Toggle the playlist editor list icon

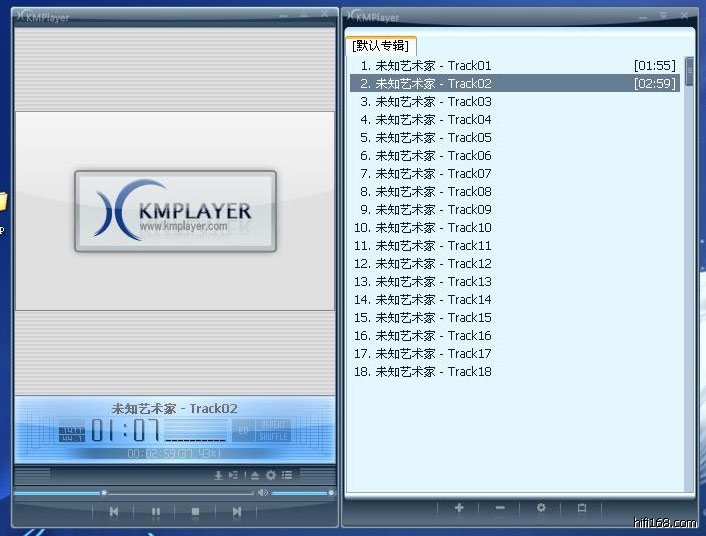coord(287,475)
